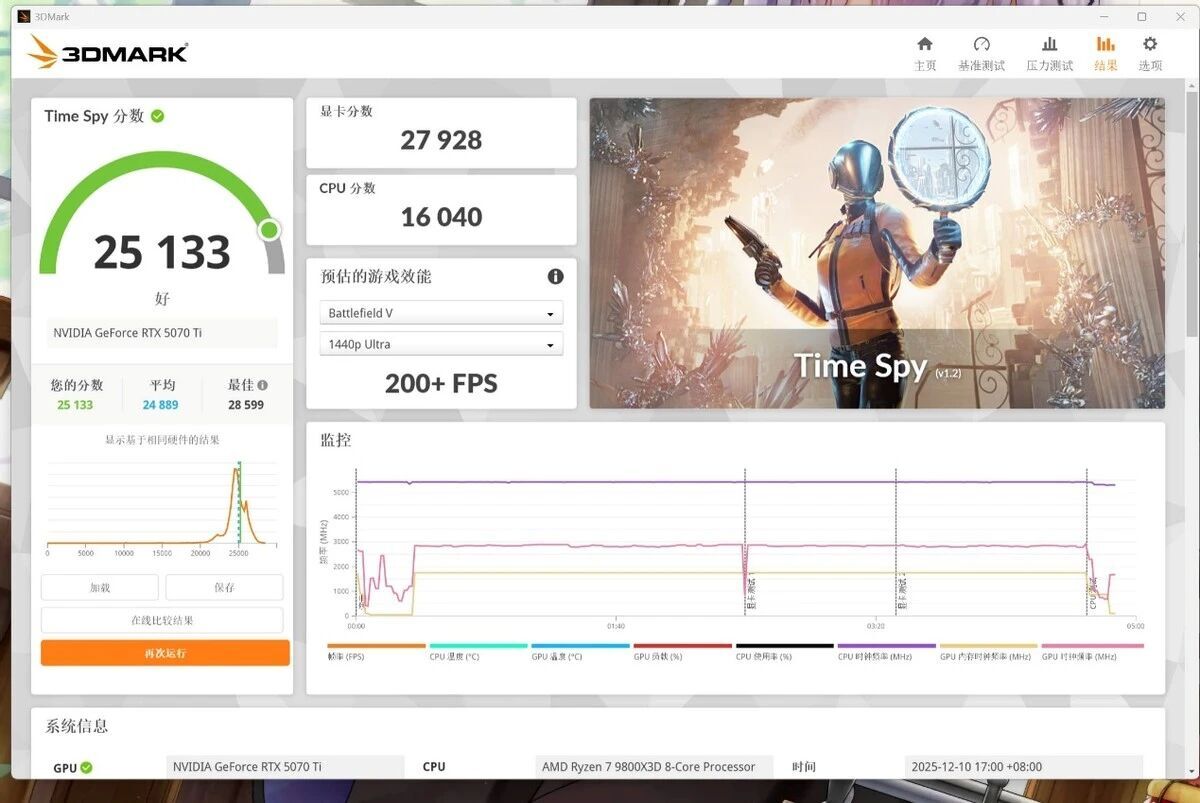The image size is (1200, 803).
Task: Click the info icon next to 预估的游戏效能
Action: coord(555,276)
